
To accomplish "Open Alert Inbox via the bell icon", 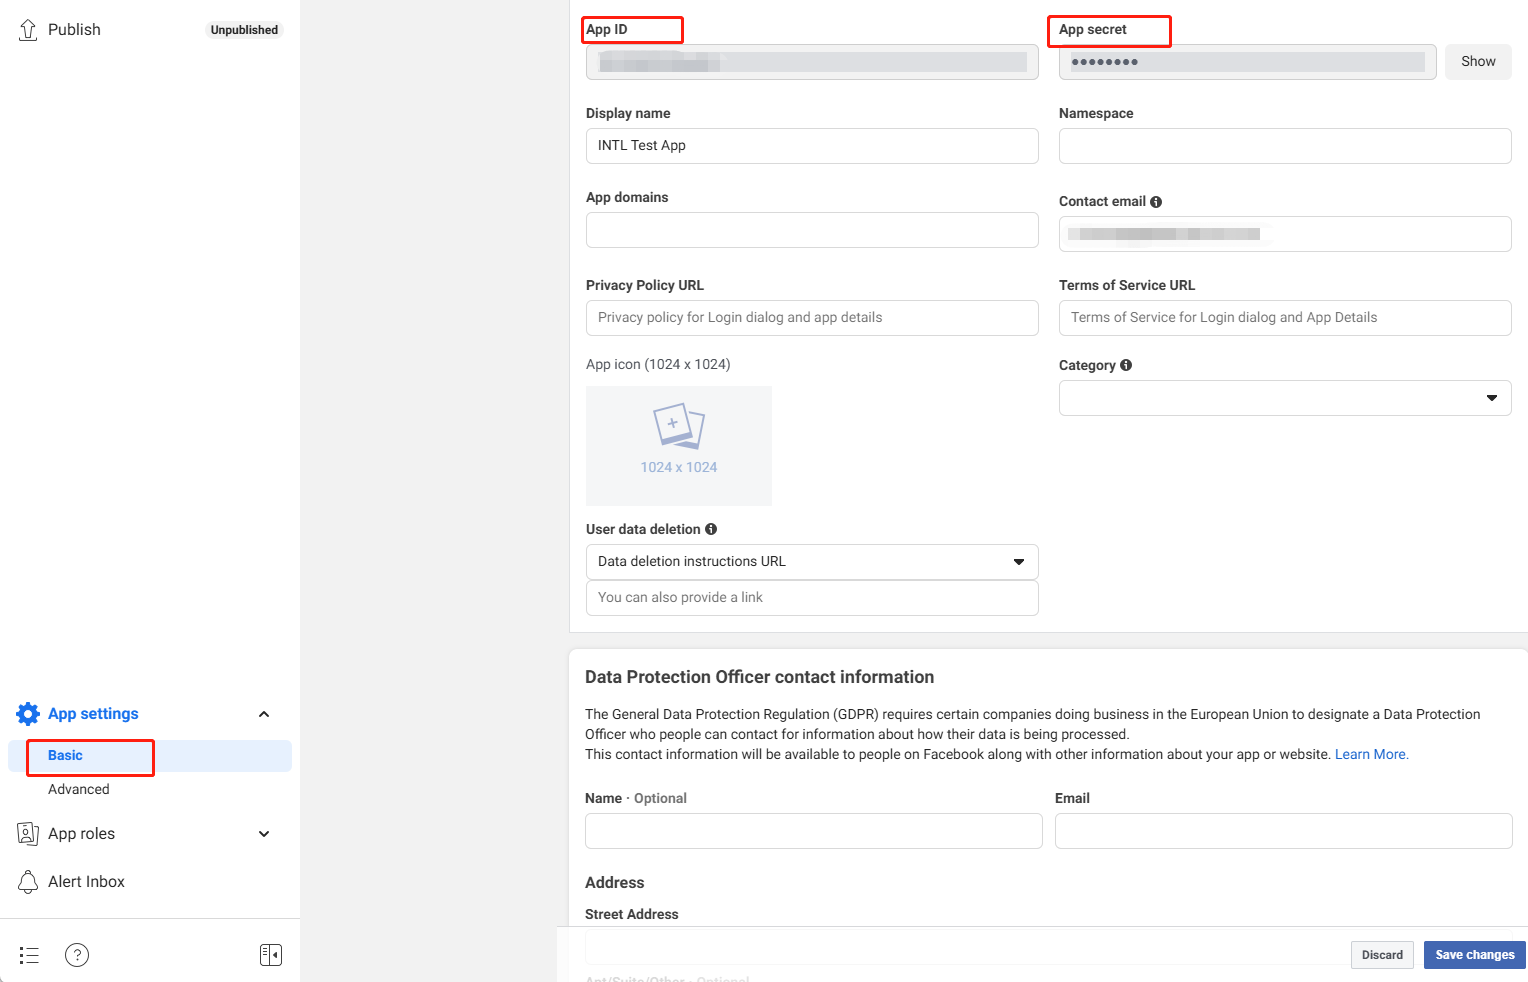I will (x=28, y=881).
